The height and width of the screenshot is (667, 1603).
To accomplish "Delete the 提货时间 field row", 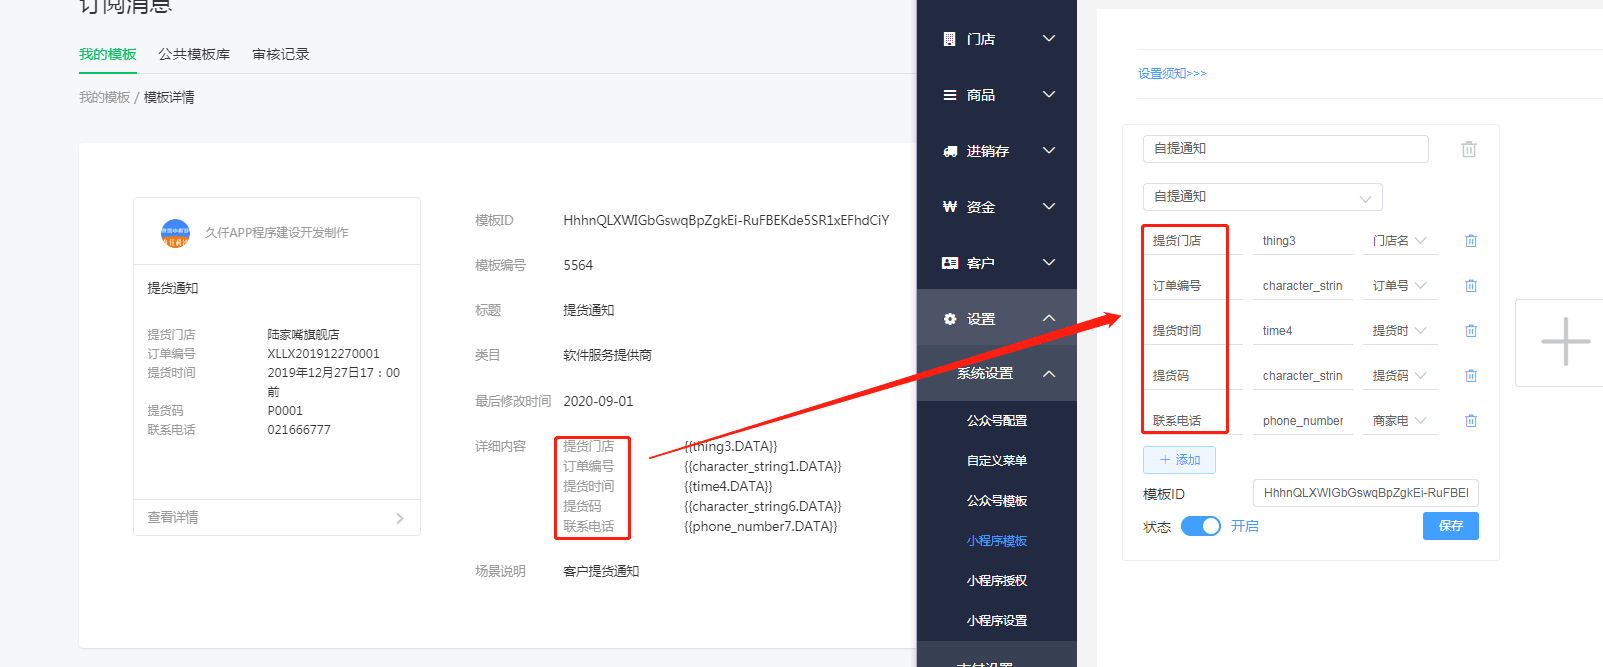I will 1471,331.
